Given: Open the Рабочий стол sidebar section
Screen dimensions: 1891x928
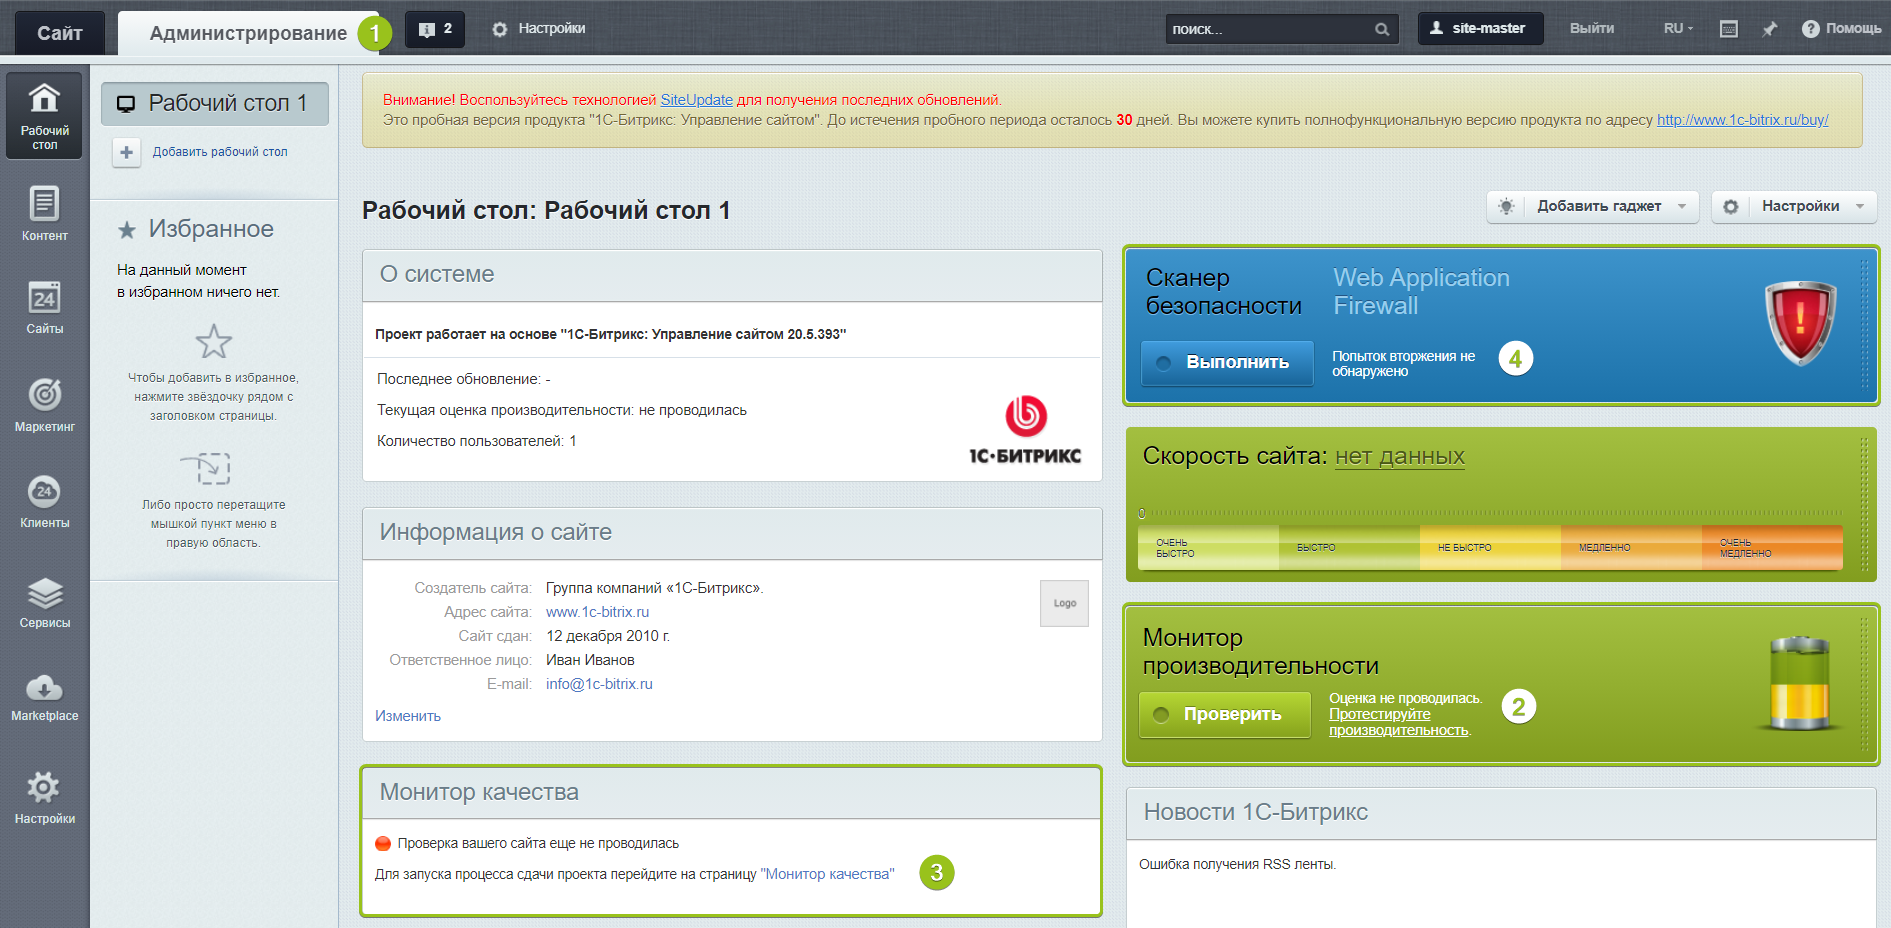Looking at the screenshot, I should (45, 115).
